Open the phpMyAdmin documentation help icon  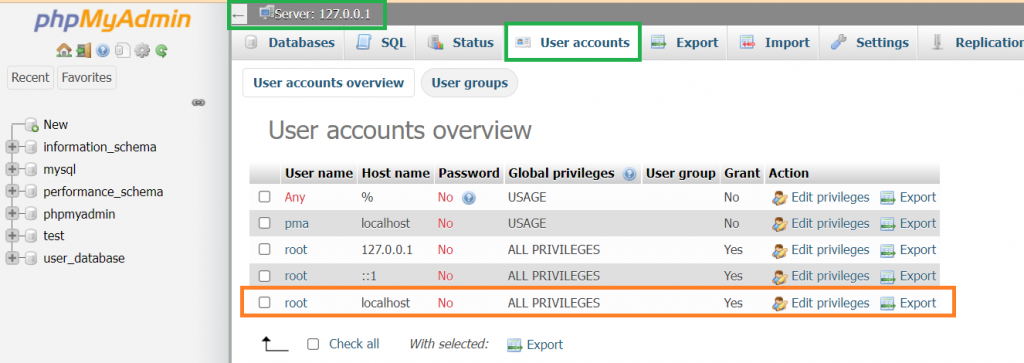point(103,50)
